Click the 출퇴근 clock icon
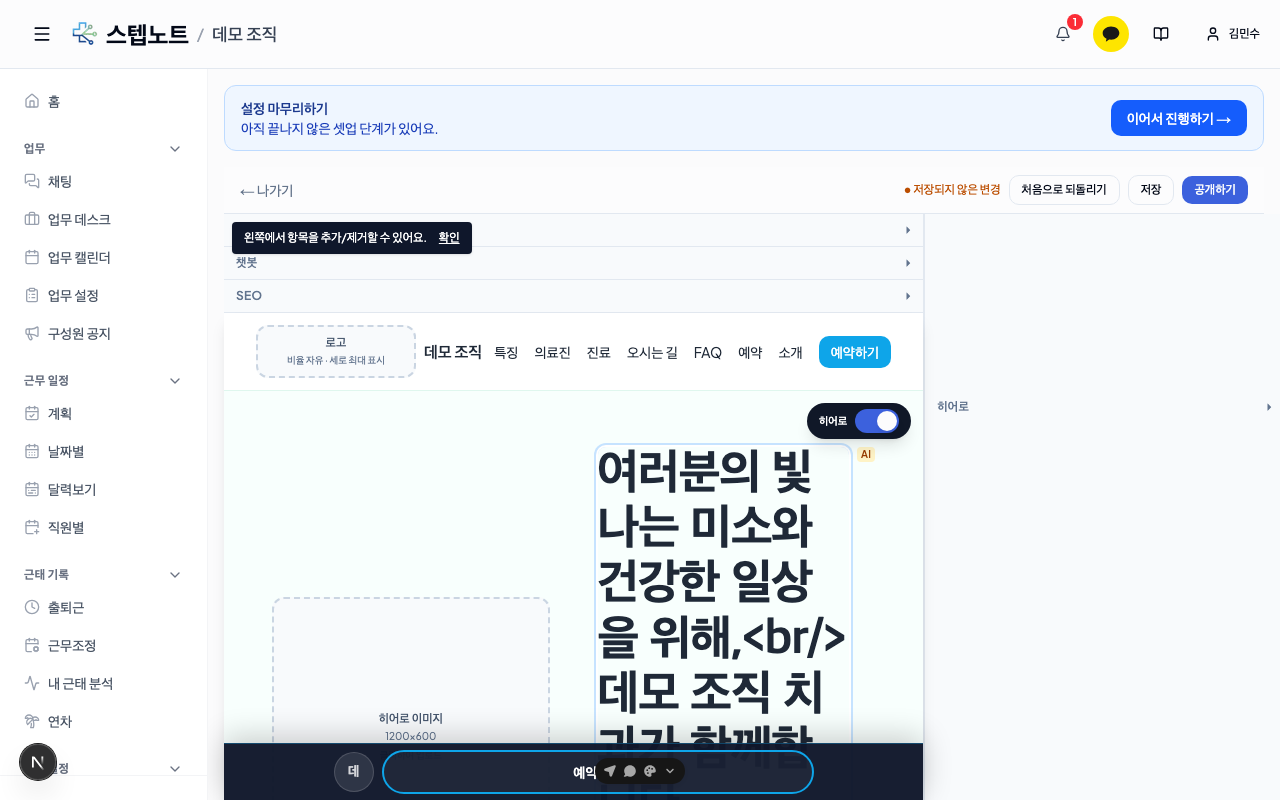Screen dimensions: 1280x800 click(32, 607)
